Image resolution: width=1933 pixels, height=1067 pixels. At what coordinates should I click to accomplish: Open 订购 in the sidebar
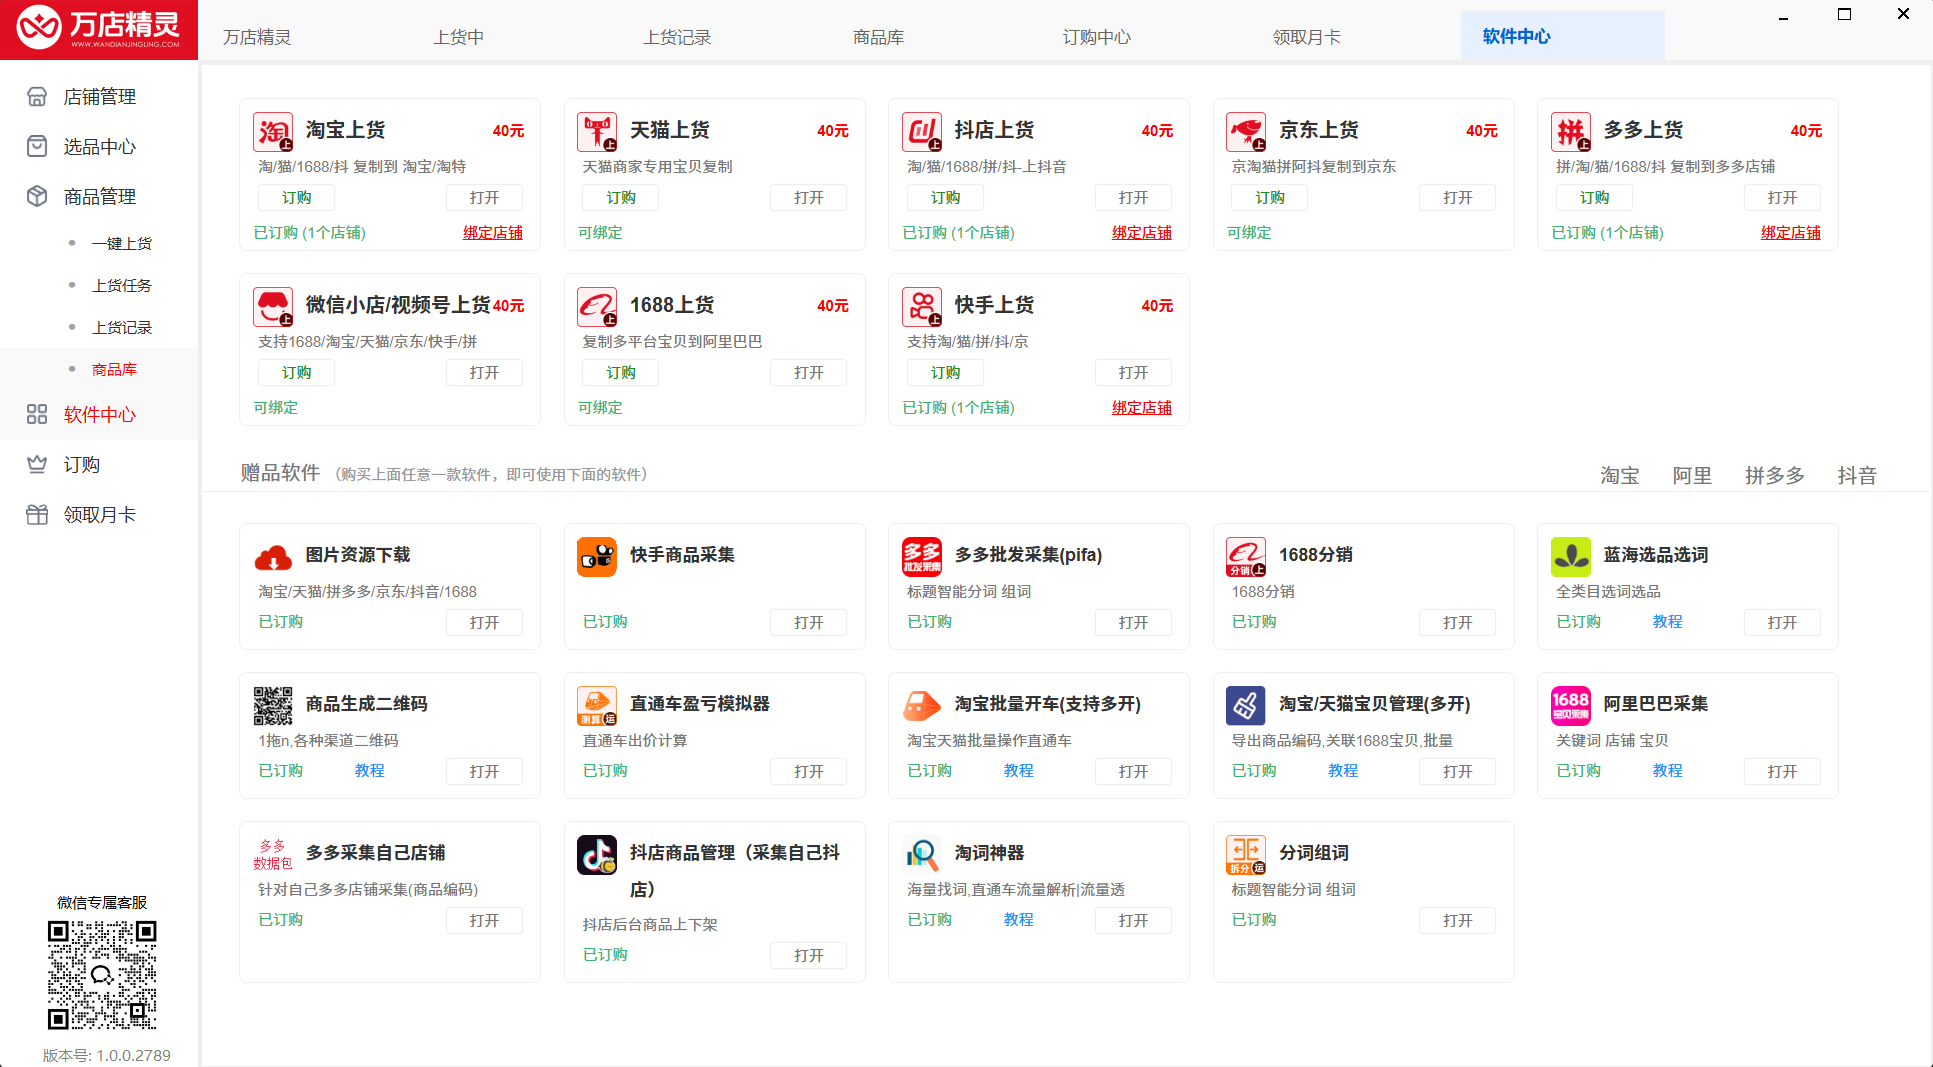click(82, 465)
